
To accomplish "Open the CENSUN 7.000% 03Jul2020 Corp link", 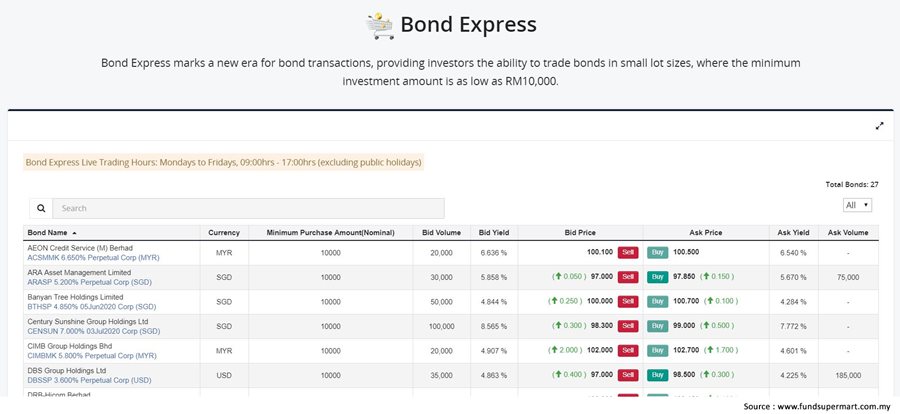I will 100,331.
